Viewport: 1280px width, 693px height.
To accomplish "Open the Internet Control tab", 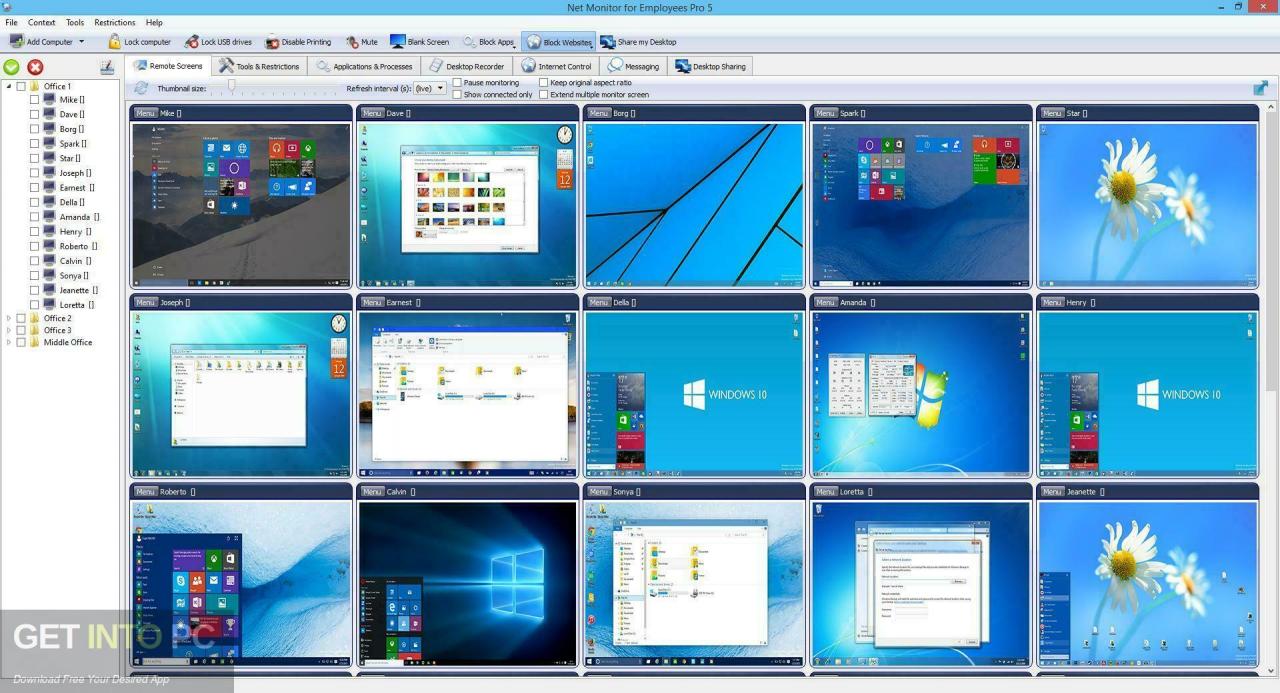I will [556, 66].
